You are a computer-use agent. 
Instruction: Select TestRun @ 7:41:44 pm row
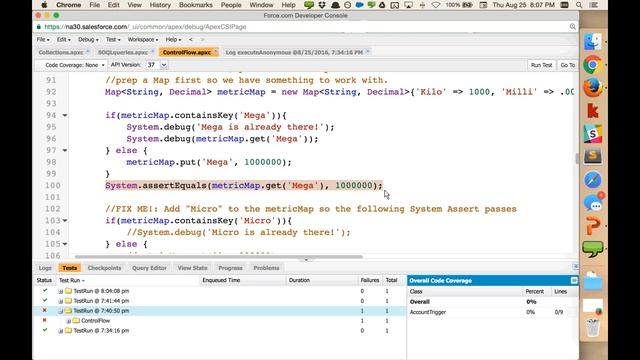[220, 301]
